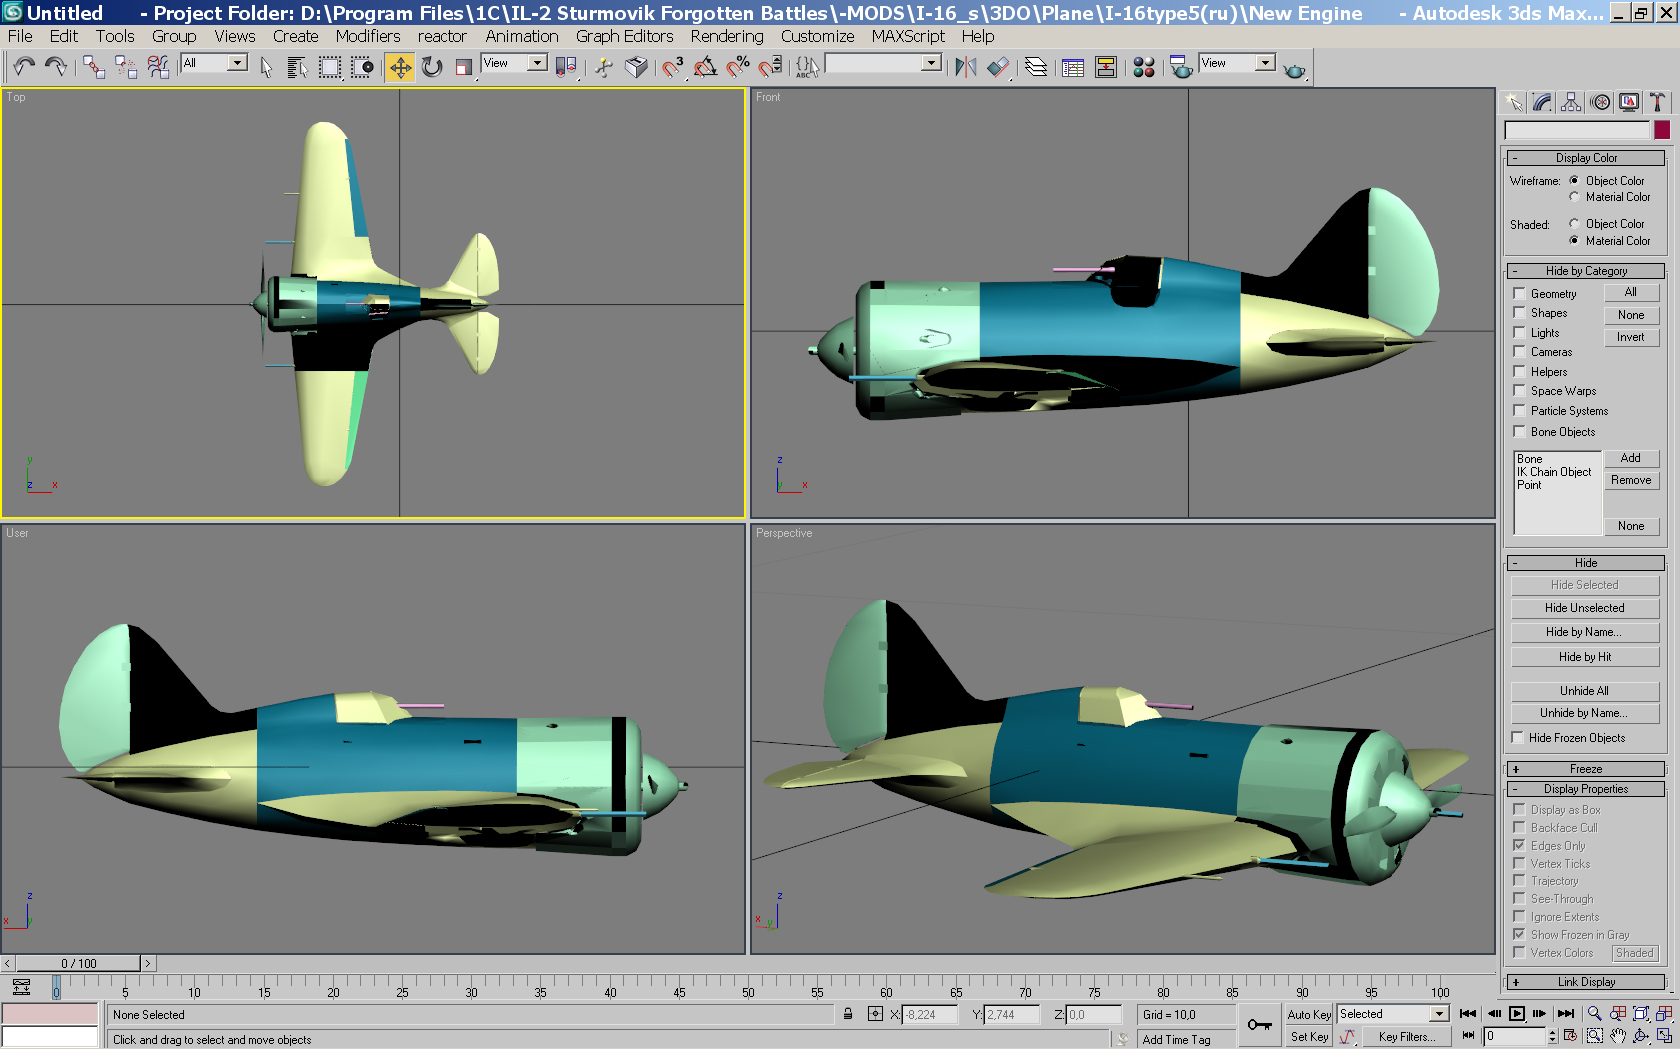
Task: Activate the Select and Rotate tool
Action: tap(432, 67)
